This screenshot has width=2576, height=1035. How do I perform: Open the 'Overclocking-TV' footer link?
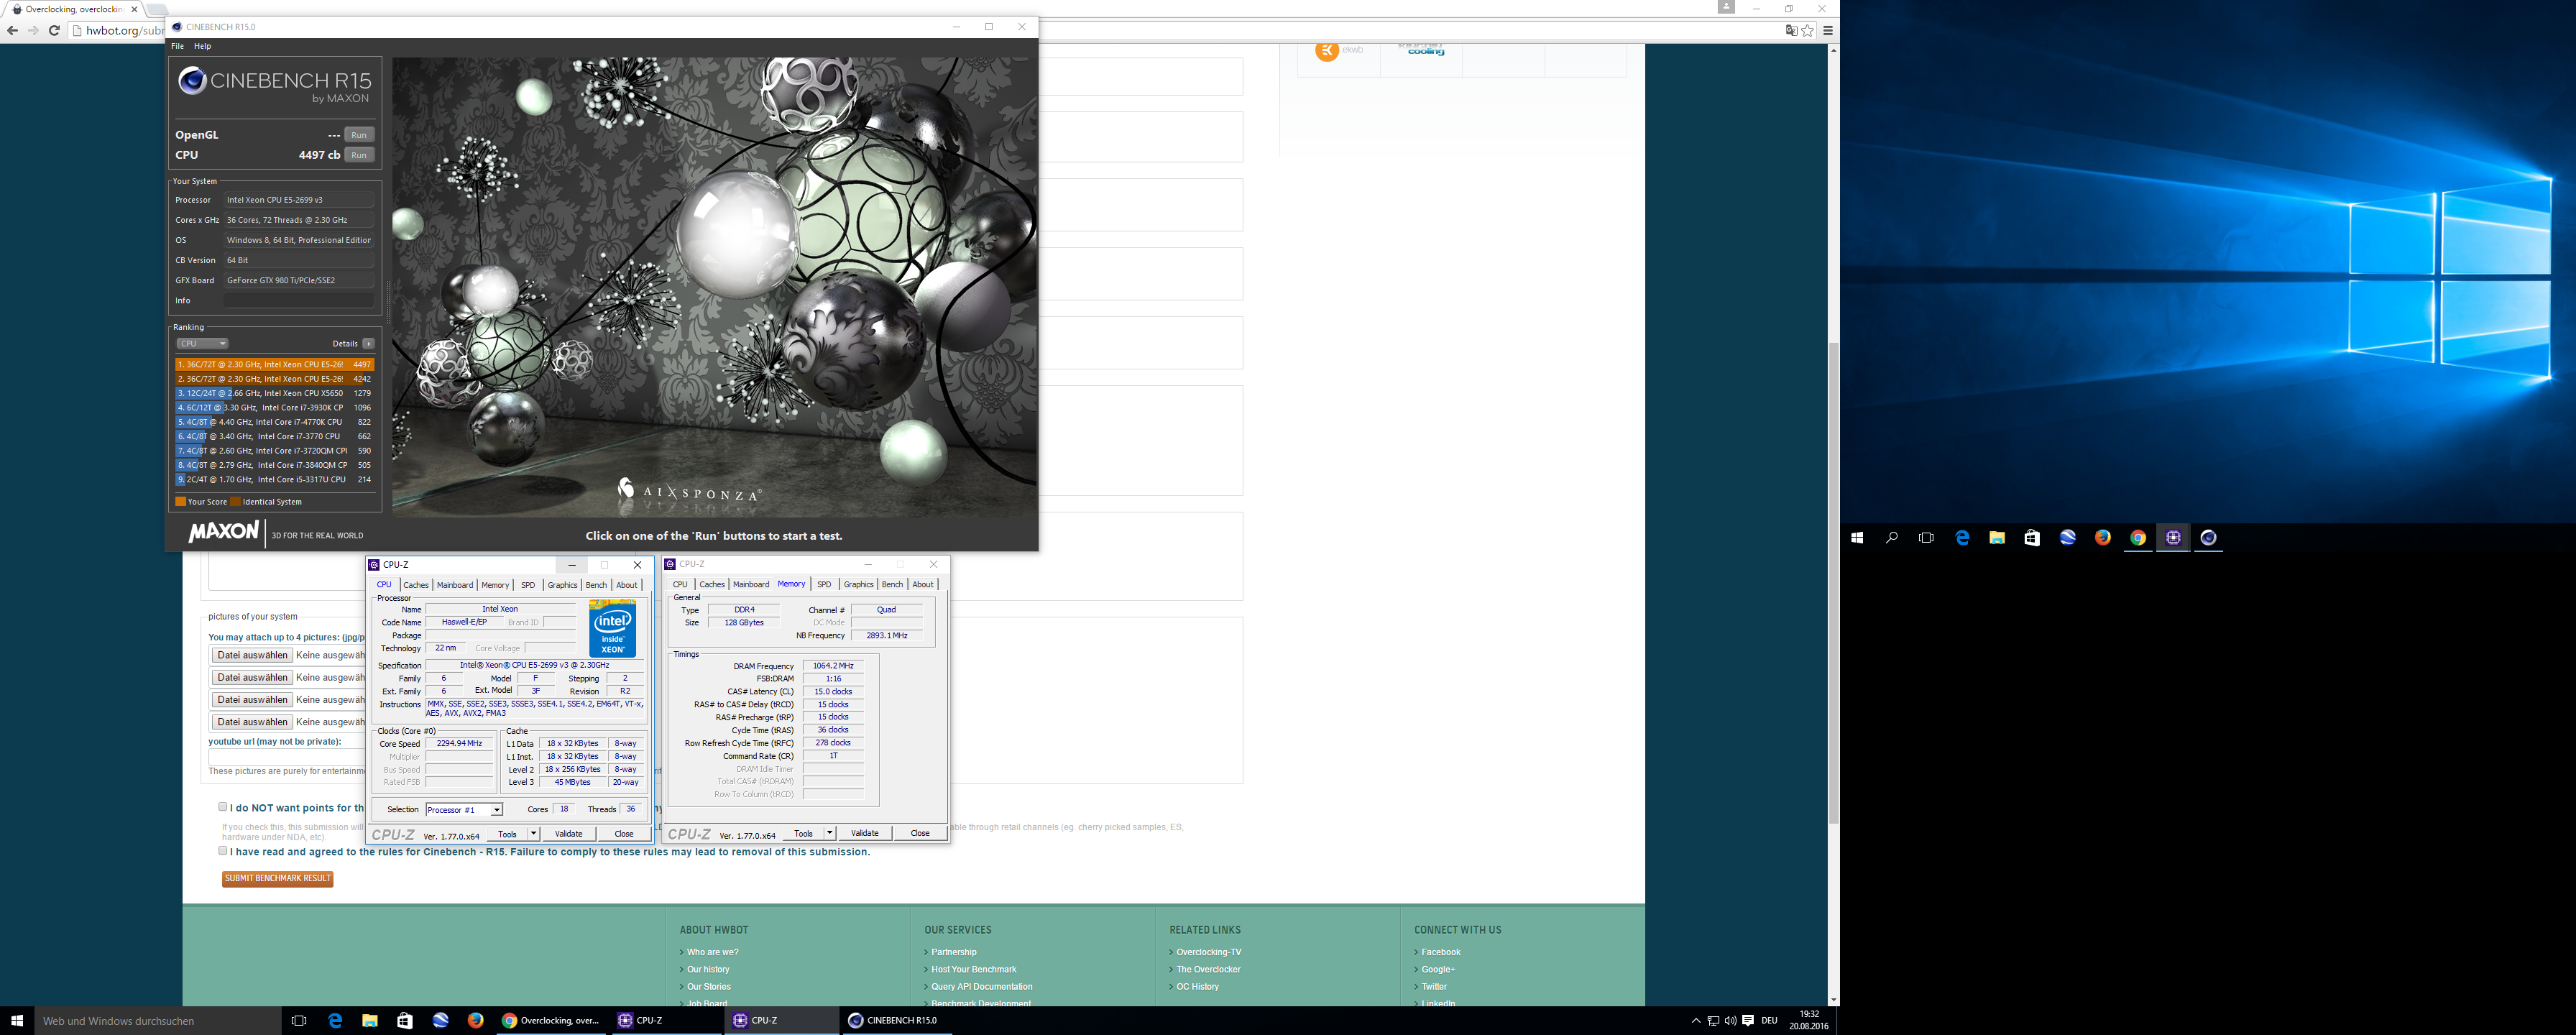pos(1208,952)
